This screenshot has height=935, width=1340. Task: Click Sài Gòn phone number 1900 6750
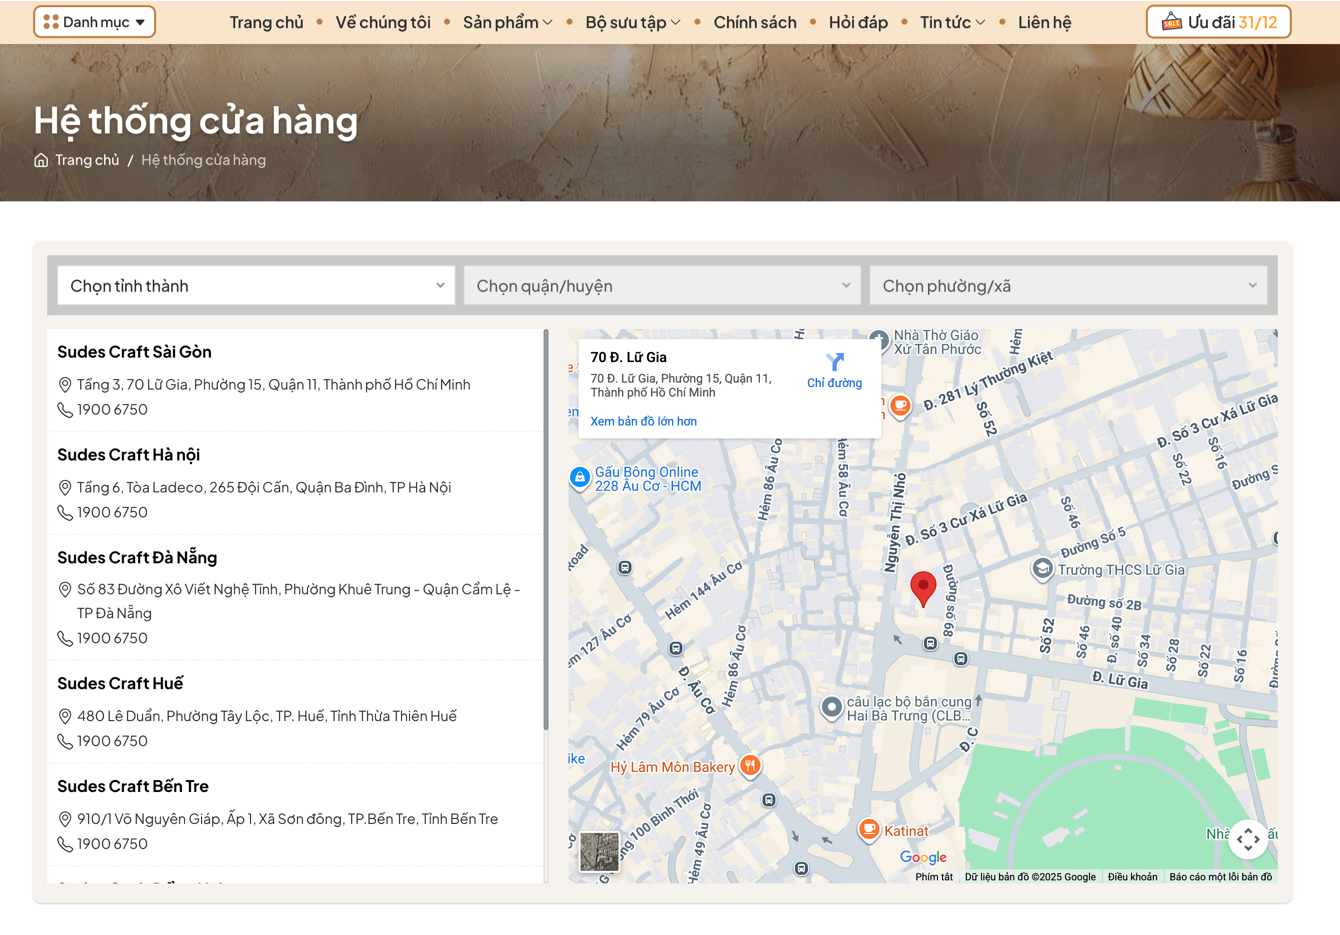coord(112,410)
